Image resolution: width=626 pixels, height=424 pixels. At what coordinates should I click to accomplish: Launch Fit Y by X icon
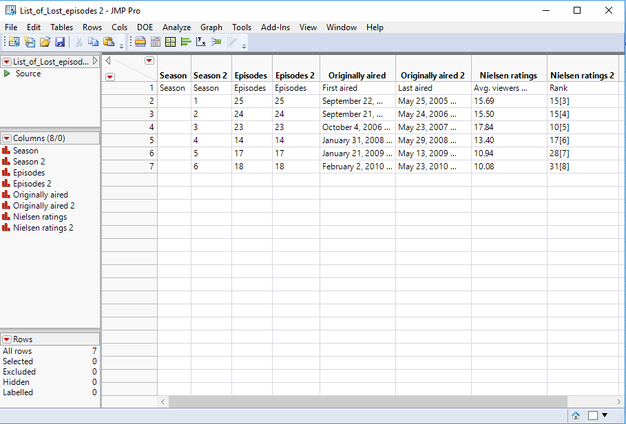201,42
